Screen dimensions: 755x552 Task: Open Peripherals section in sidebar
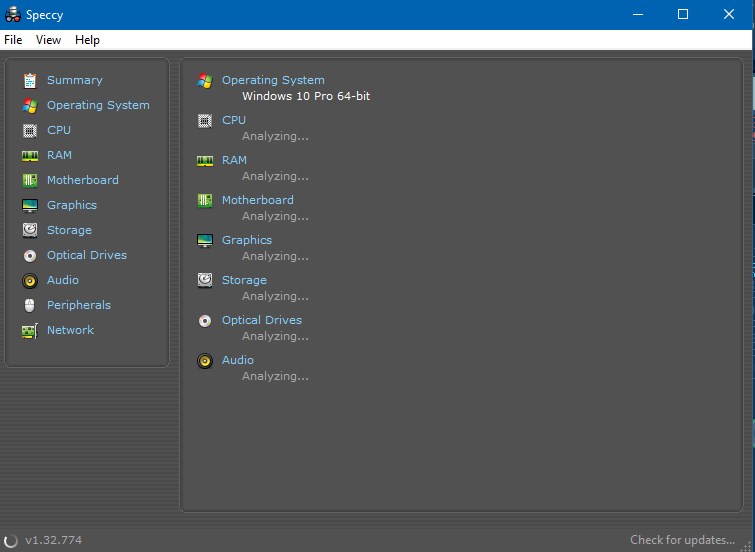point(79,305)
